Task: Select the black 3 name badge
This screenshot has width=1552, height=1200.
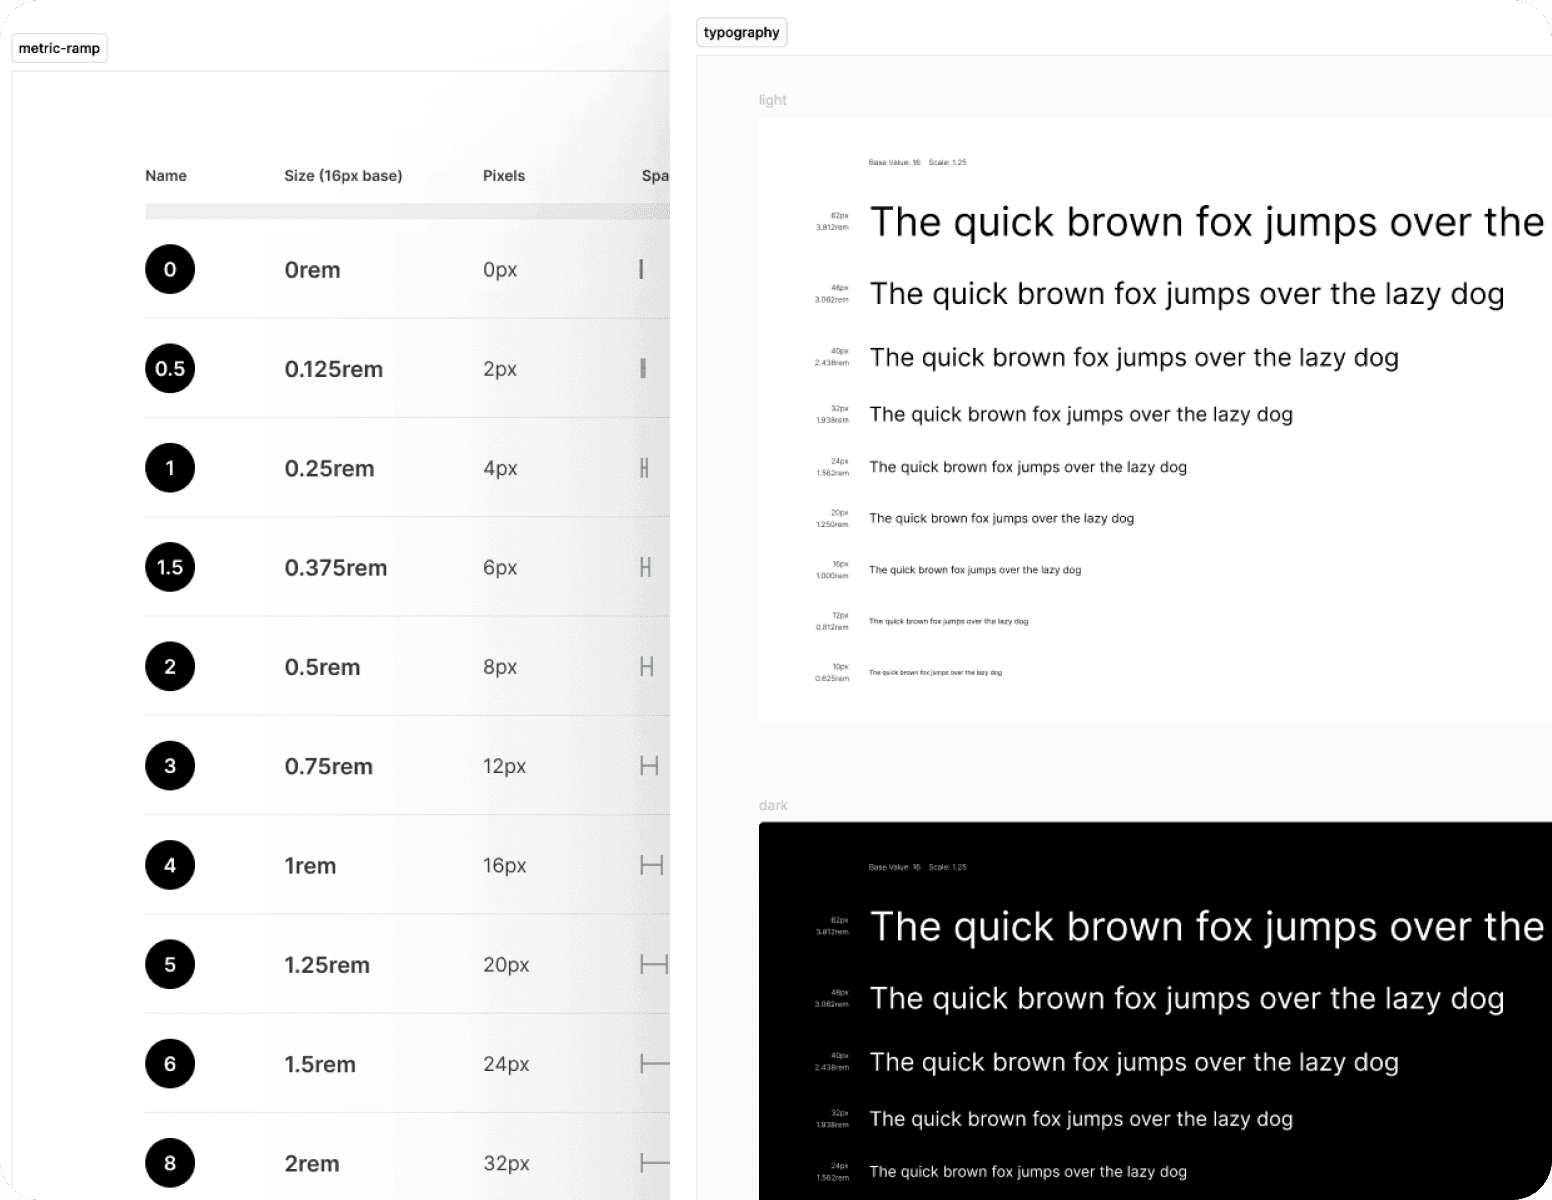Action: pyautogui.click(x=170, y=766)
